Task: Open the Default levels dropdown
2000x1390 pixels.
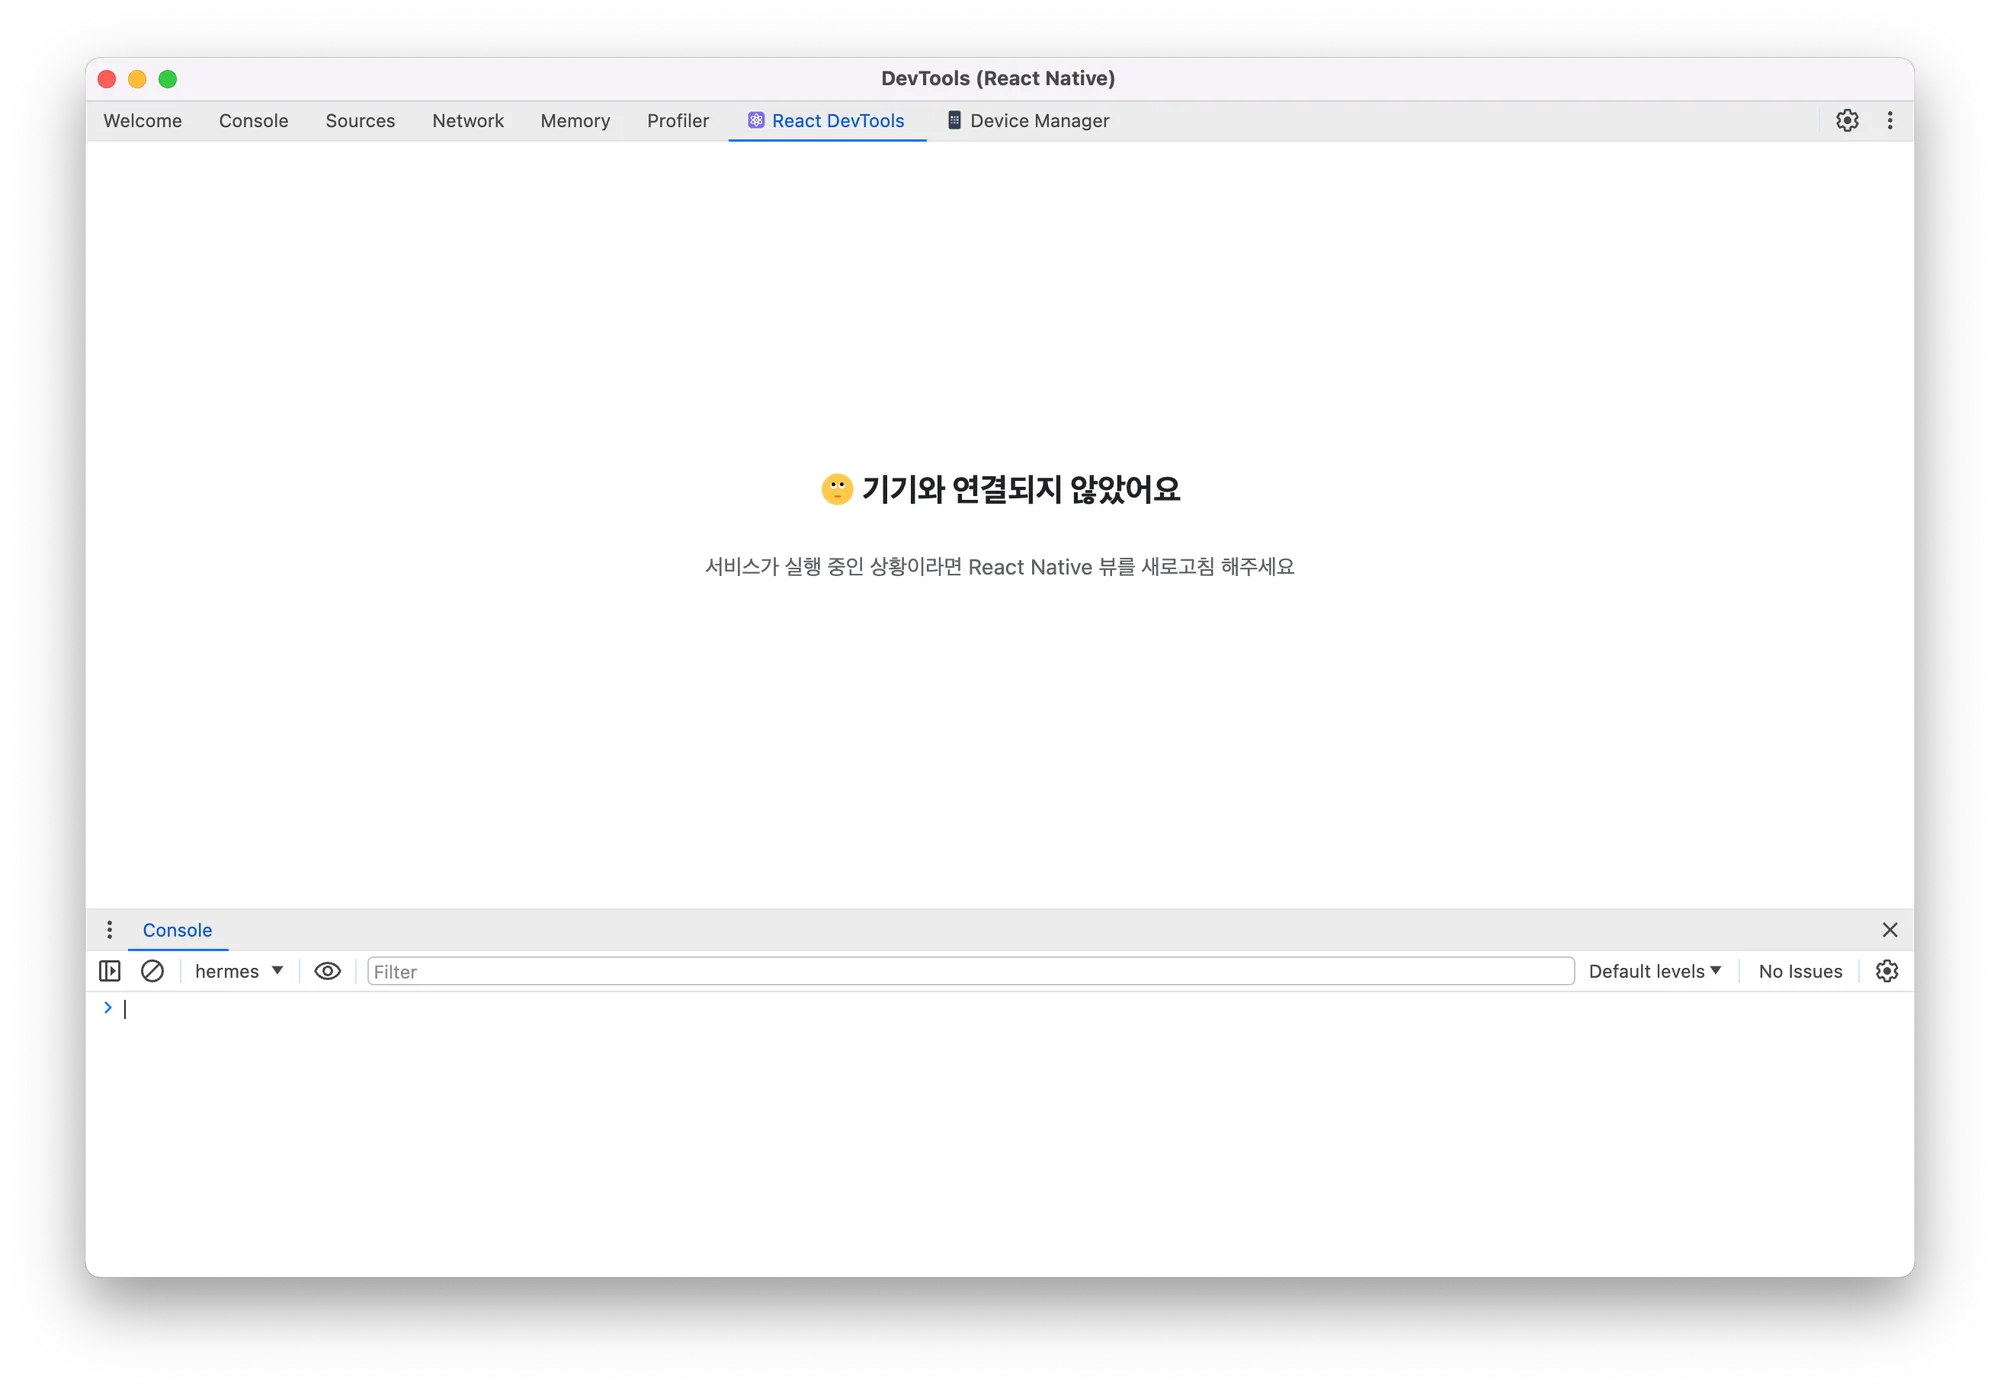Action: point(1655,971)
